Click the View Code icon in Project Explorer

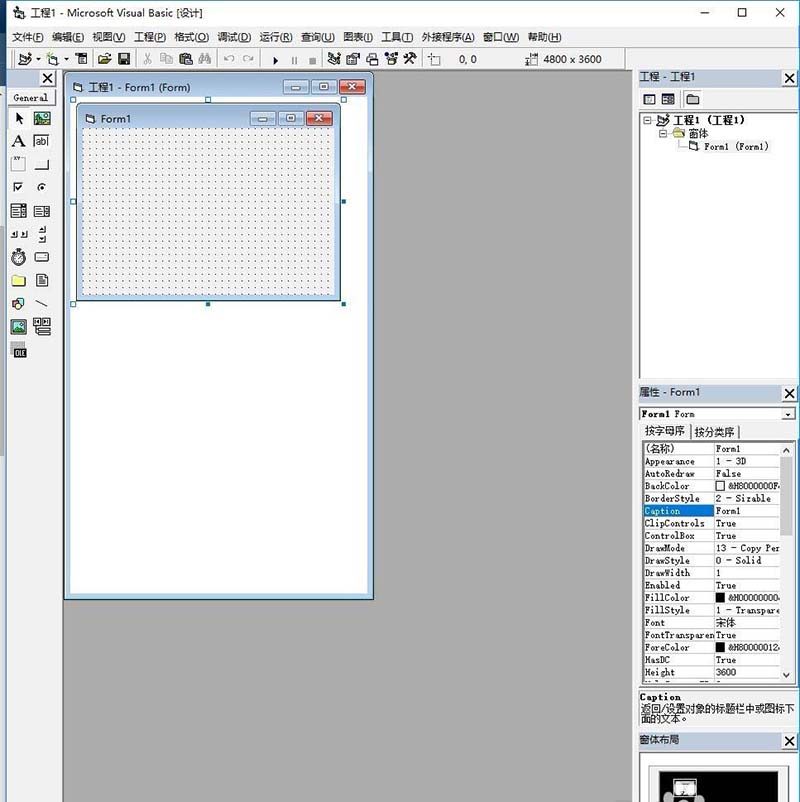tap(650, 98)
